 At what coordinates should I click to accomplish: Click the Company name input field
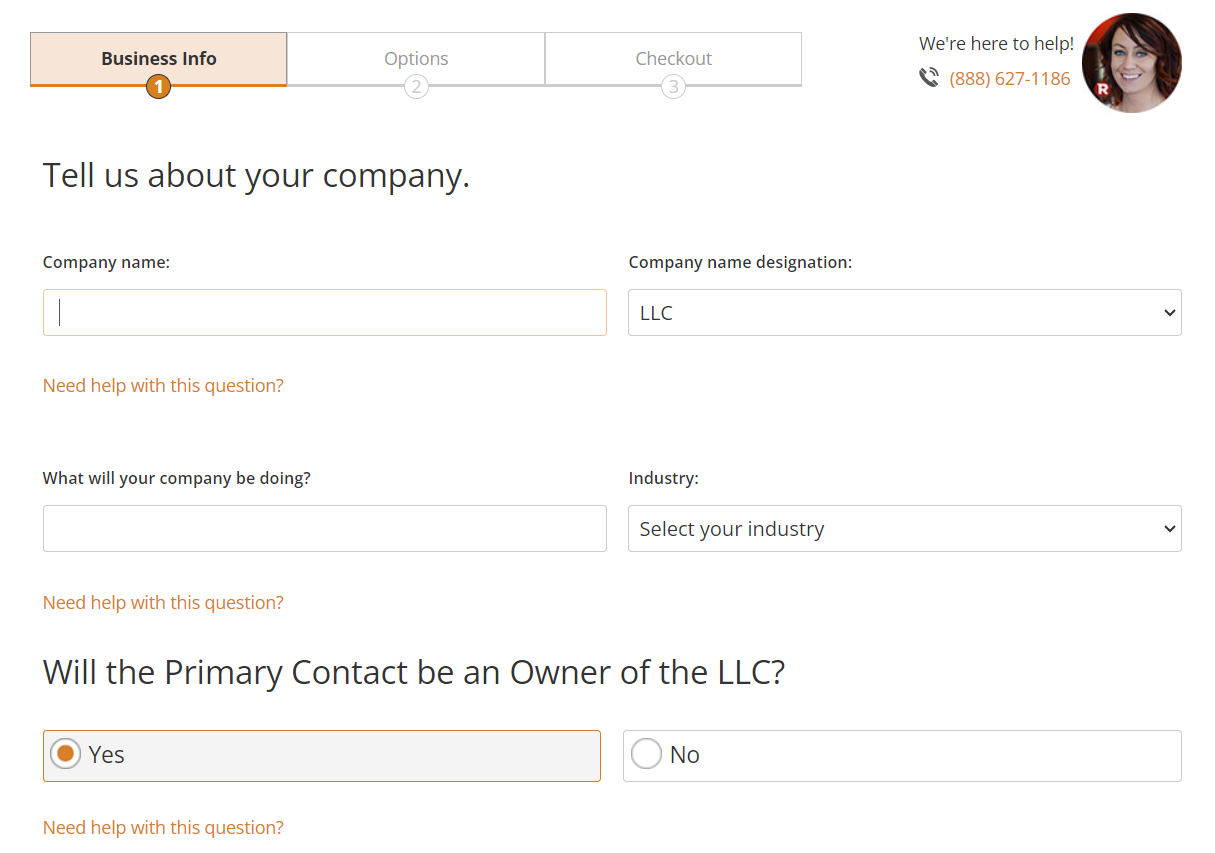point(324,312)
